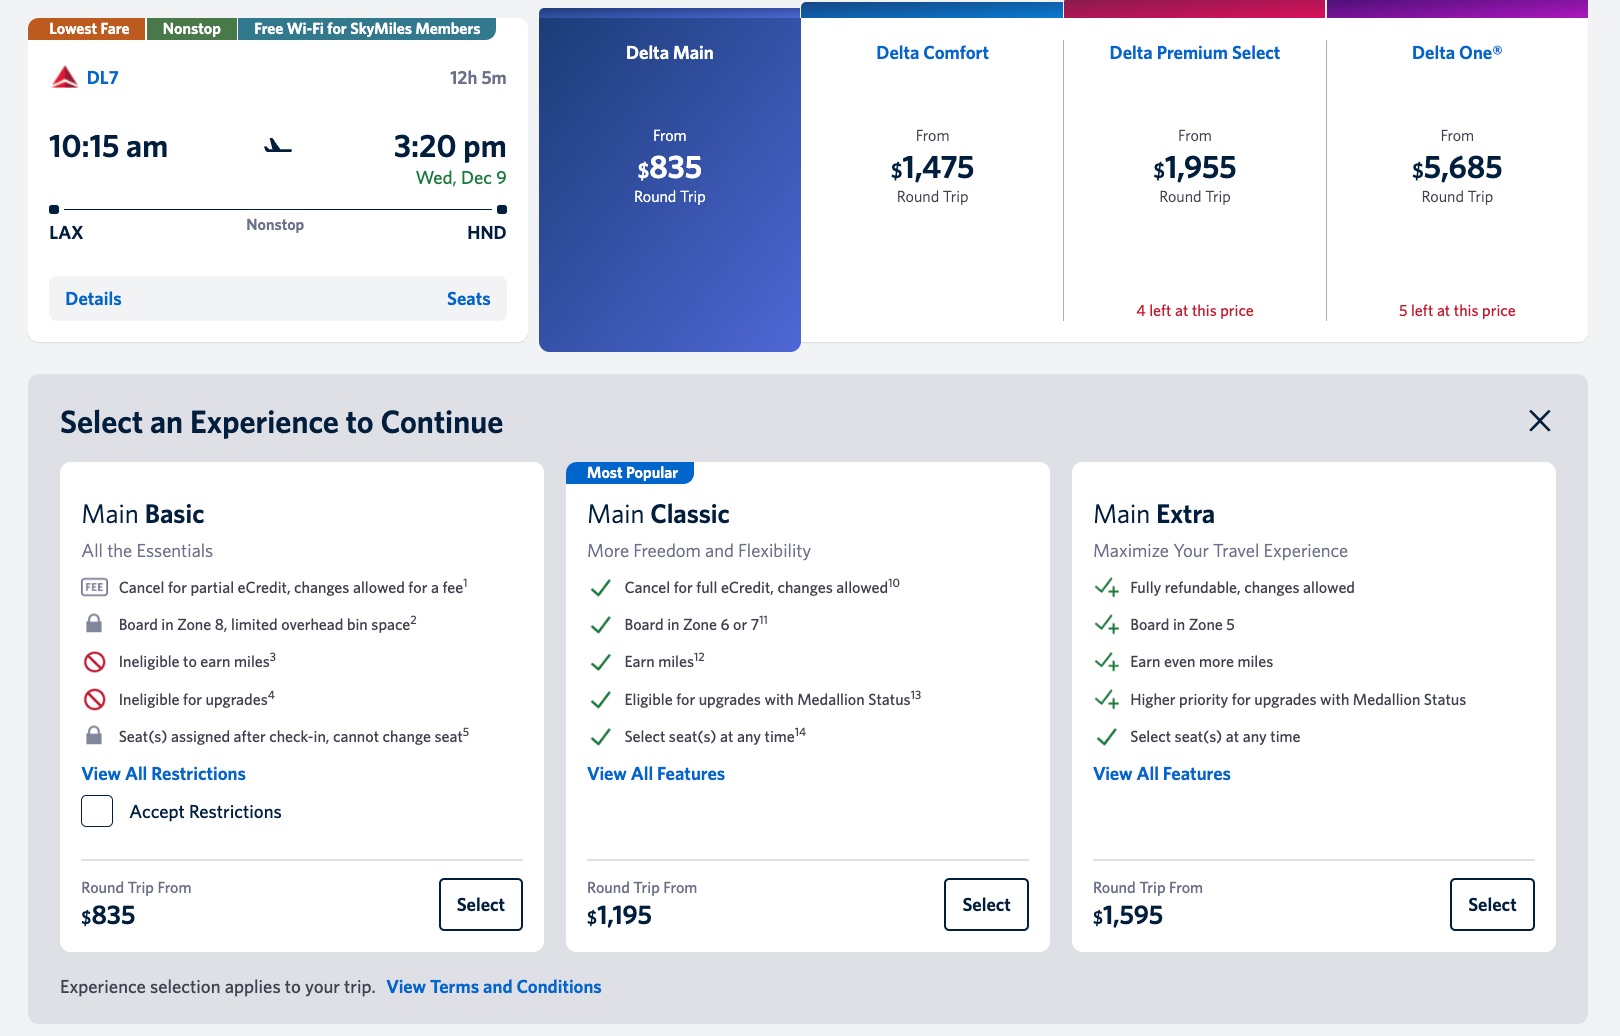
Task: Click check-plus icon beside Fully refundable
Action: coord(1106,588)
